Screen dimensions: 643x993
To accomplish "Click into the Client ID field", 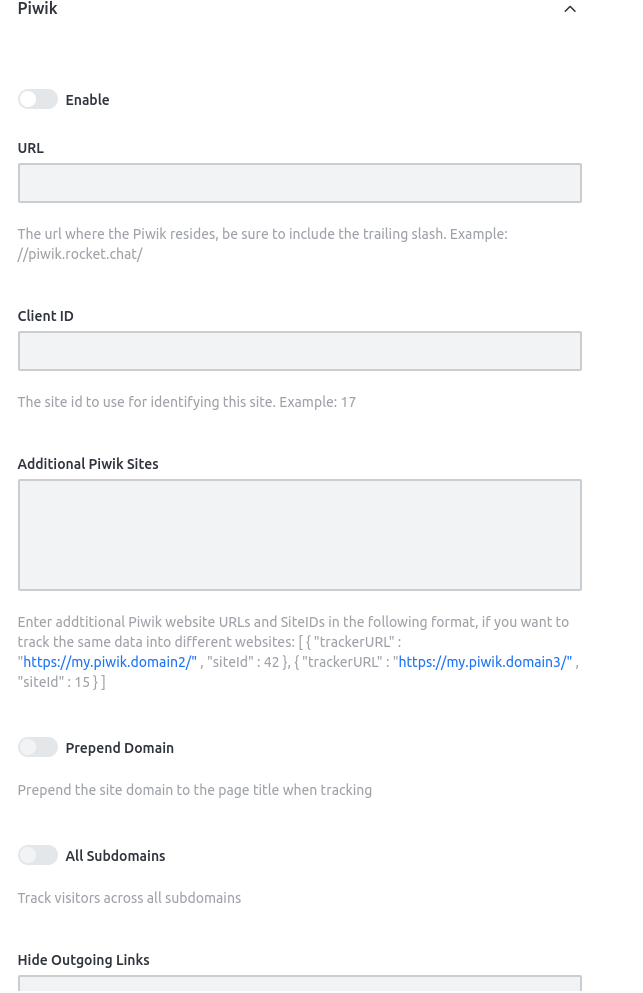I will point(299,352).
